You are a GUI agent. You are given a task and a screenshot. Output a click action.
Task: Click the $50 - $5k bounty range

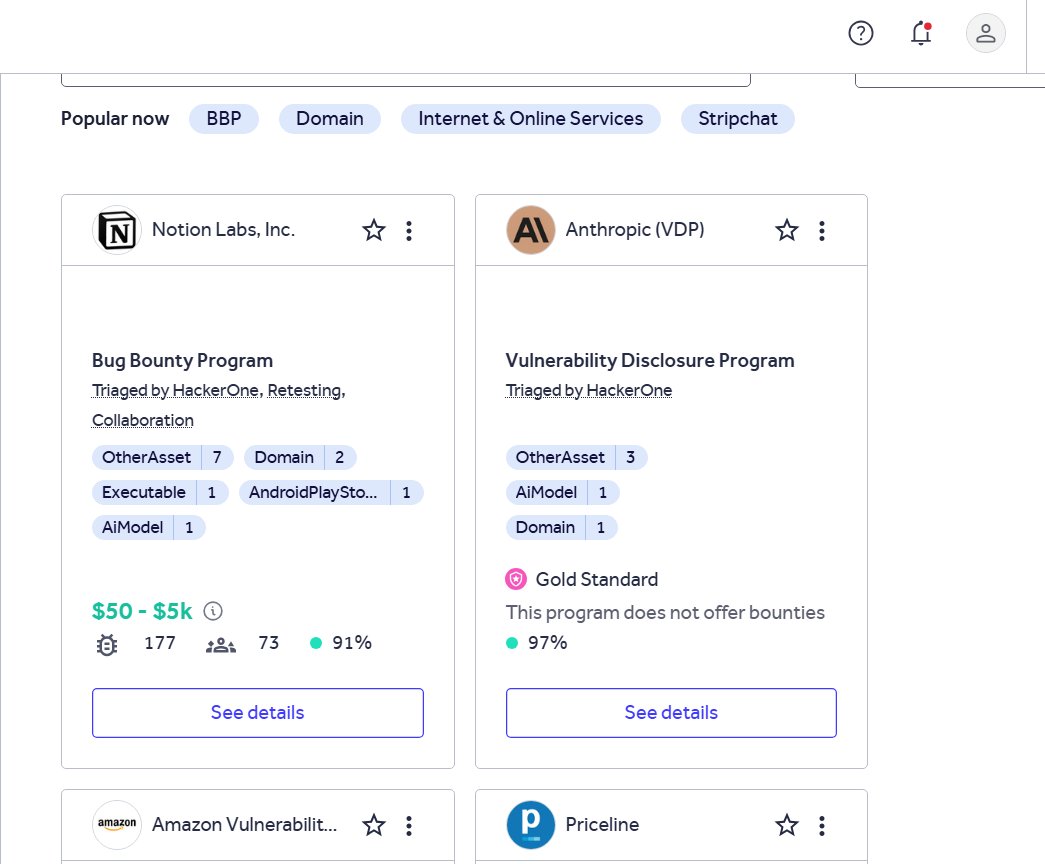pyautogui.click(x=142, y=611)
